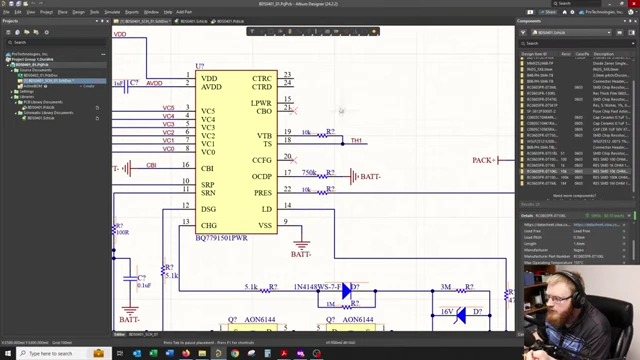Collapse PCB Library Documents folder
640x360 pixels.
tap(16, 102)
